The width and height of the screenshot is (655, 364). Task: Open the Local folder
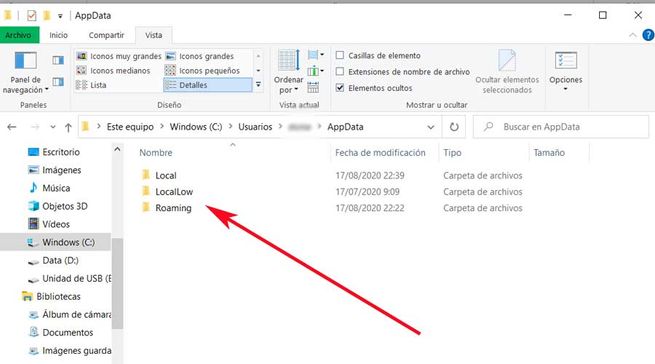tap(166, 176)
